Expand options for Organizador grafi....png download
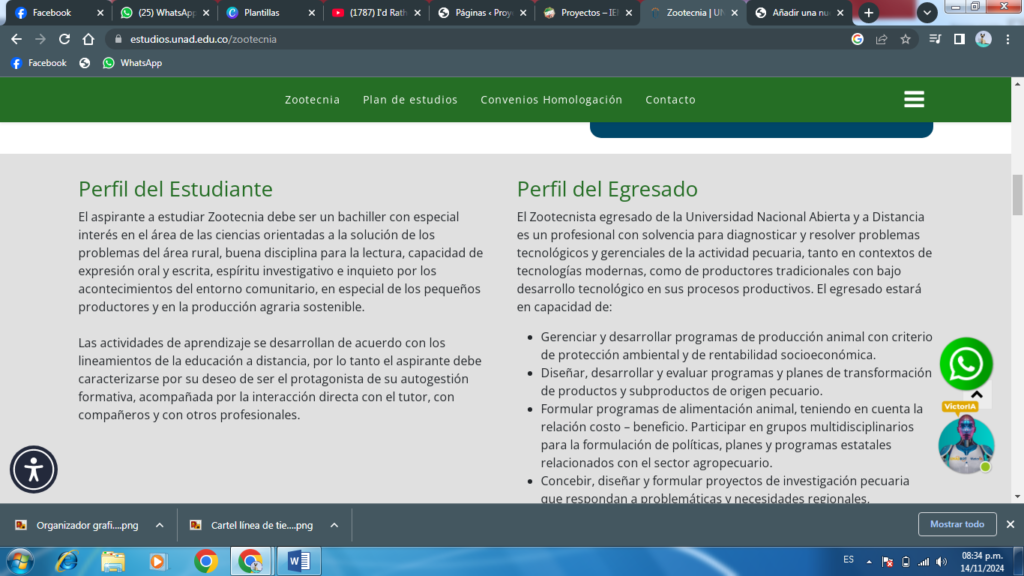 pos(158,525)
